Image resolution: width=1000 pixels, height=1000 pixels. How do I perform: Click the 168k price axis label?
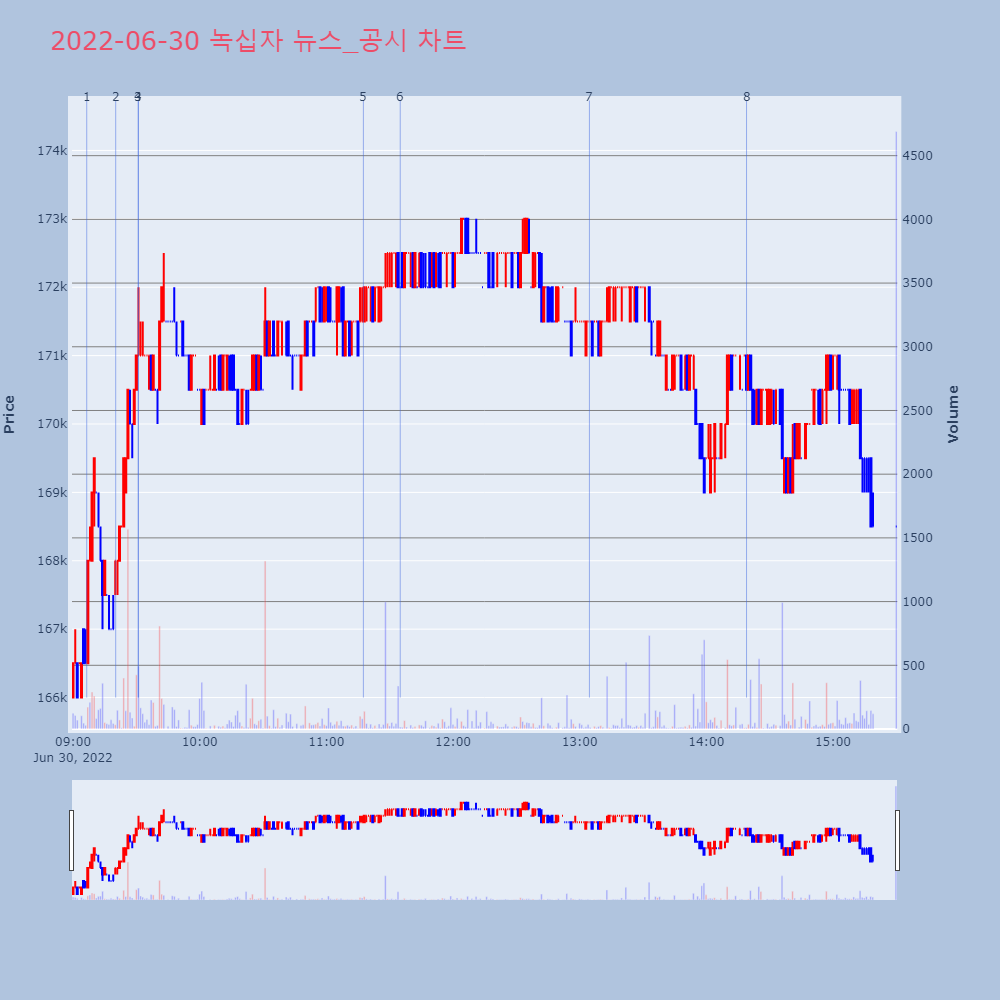click(52, 561)
